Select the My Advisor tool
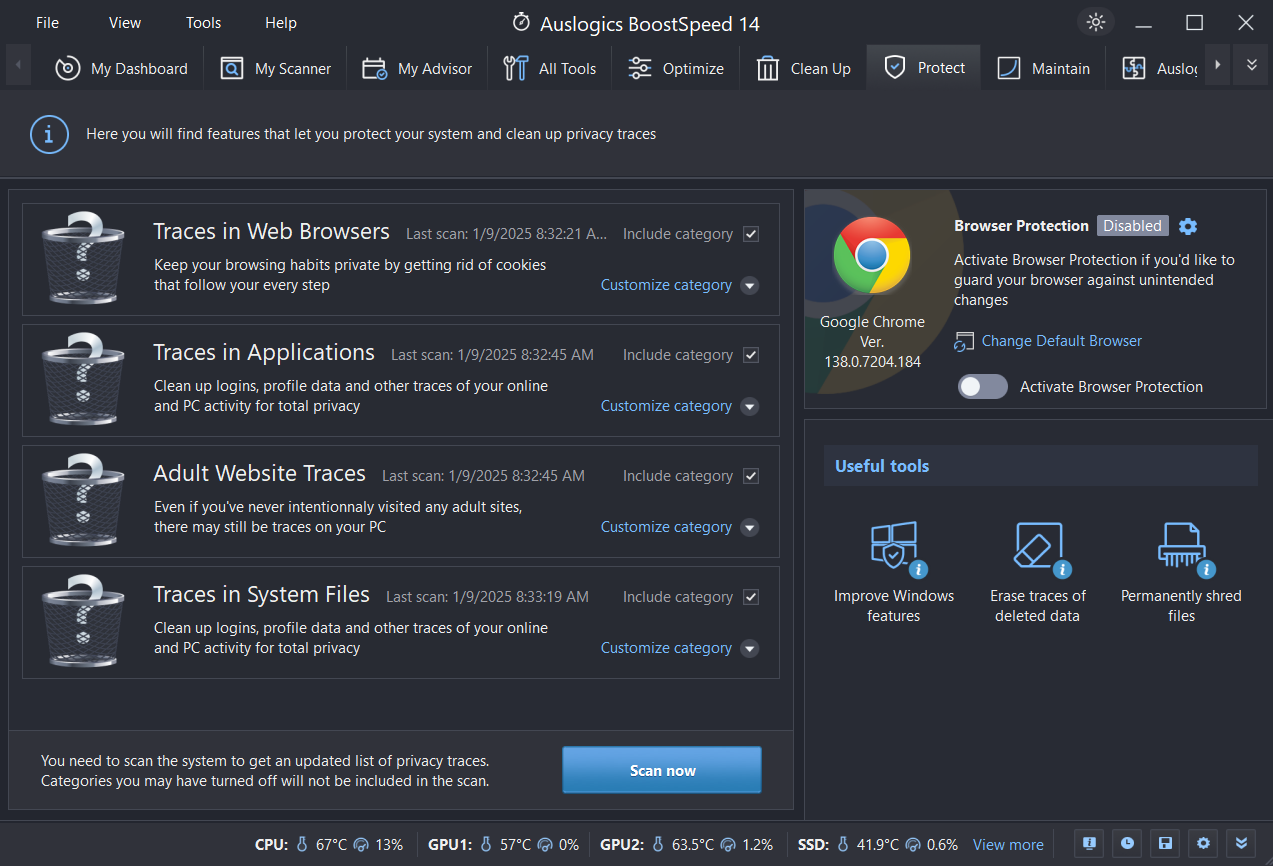Image resolution: width=1273 pixels, height=866 pixels. click(416, 68)
